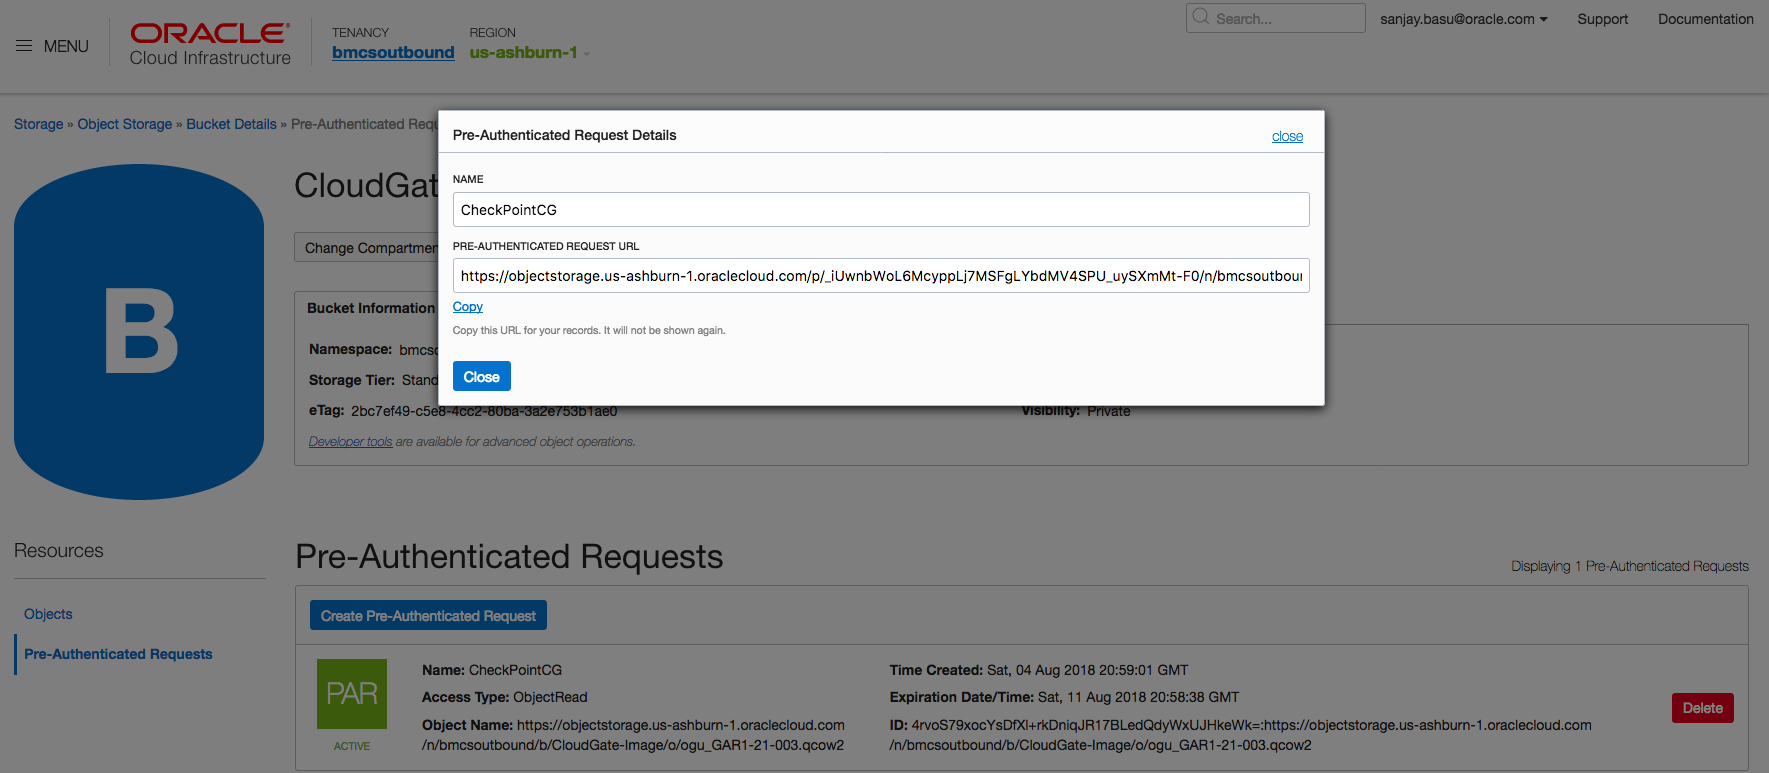Click the search magnifier icon
The image size is (1769, 773).
1201,18
